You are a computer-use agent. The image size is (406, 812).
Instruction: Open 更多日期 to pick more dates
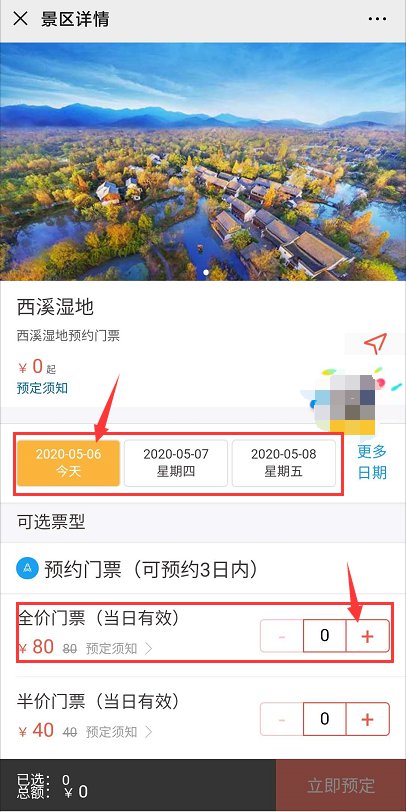[372, 462]
